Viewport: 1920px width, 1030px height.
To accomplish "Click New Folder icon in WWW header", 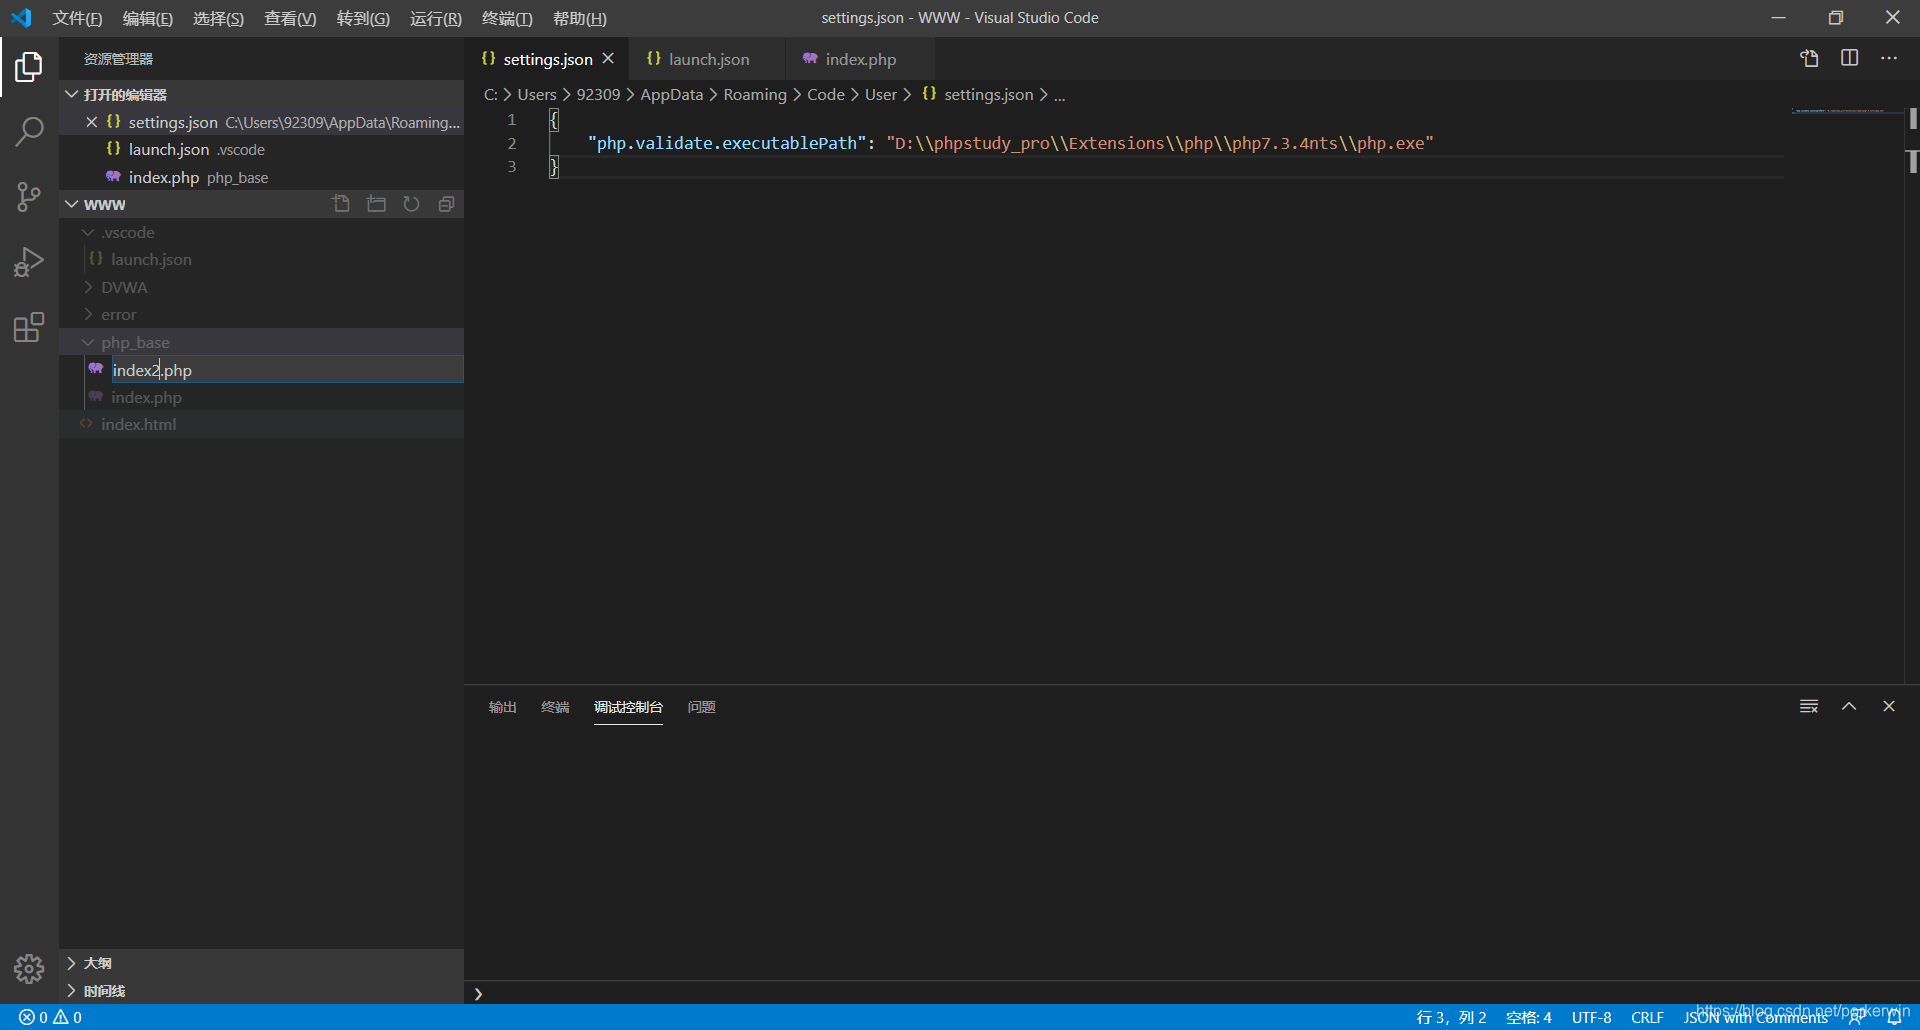I will (376, 204).
